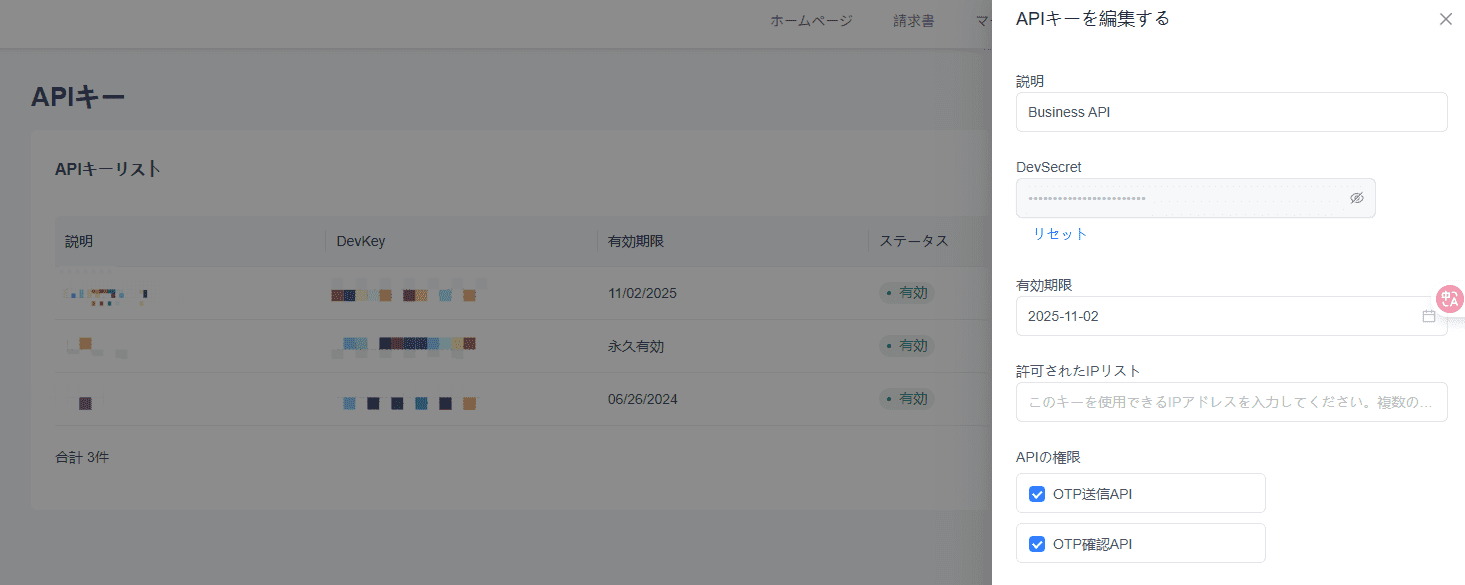Click the 合計 3件 total text

click(82, 457)
